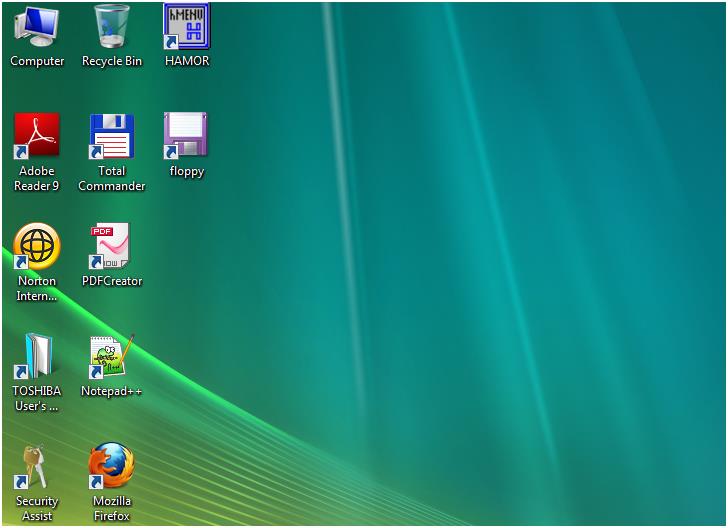Select the PDFCreator shortcut icon

[110, 246]
